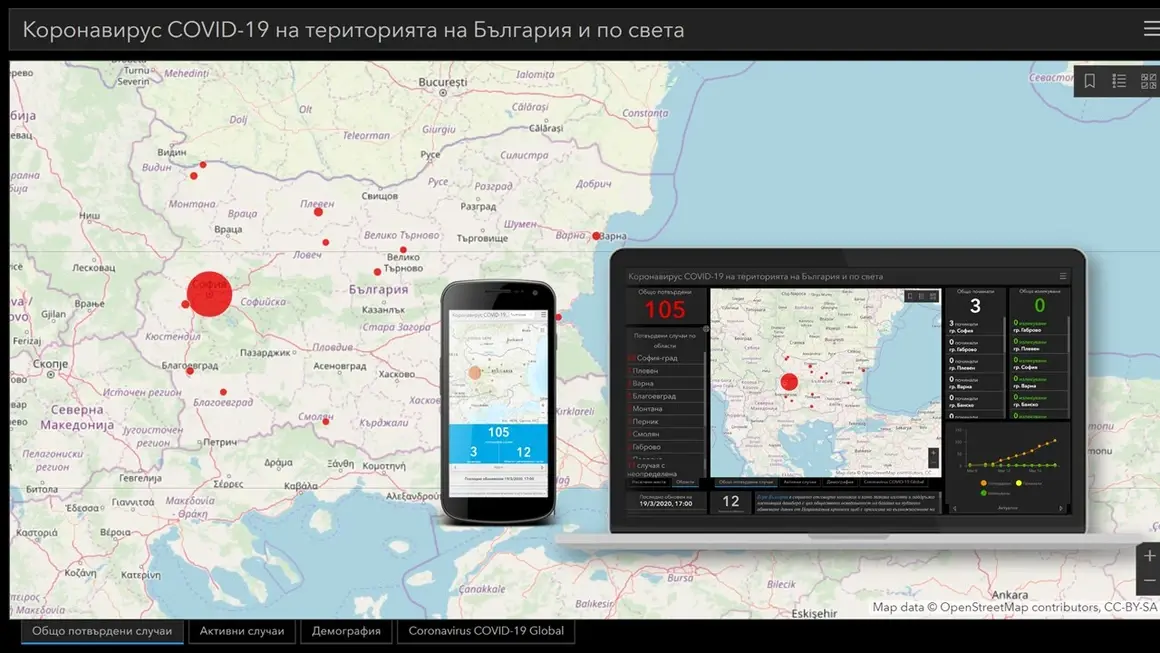The width and height of the screenshot is (1160, 653).
Task: Open the OpenStreetMap contributors attribution
Action: pyautogui.click(x=1014, y=607)
